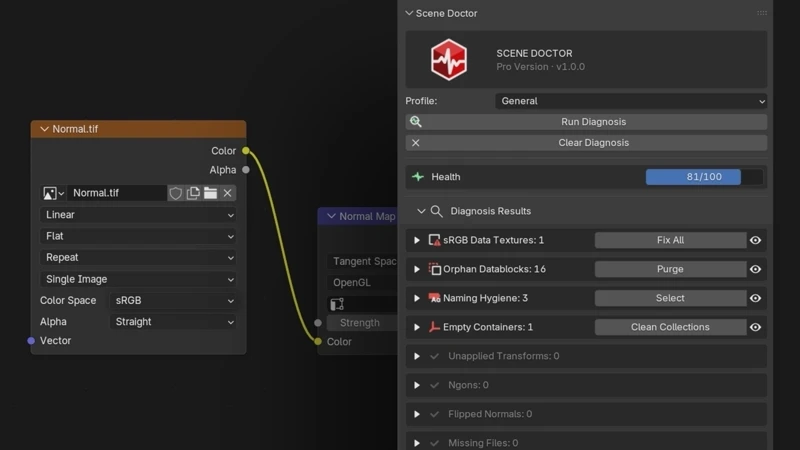
Task: Toggle fake user shield on Normal.tif image
Action: click(176, 193)
